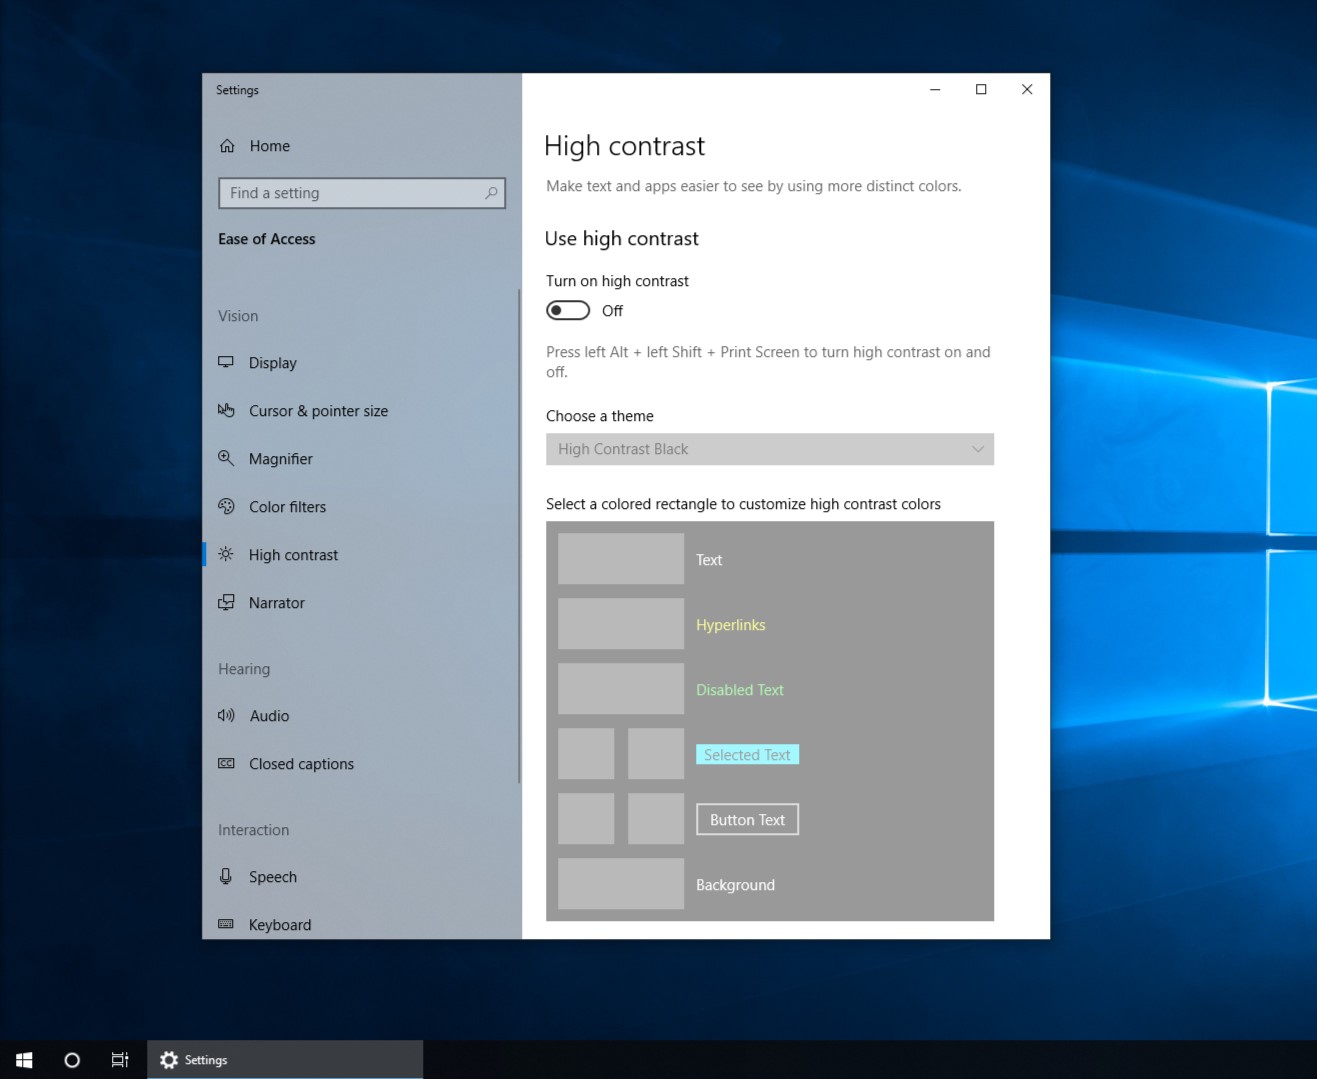The width and height of the screenshot is (1317, 1079).
Task: Select the High contrast sidebar item
Action: tap(293, 555)
